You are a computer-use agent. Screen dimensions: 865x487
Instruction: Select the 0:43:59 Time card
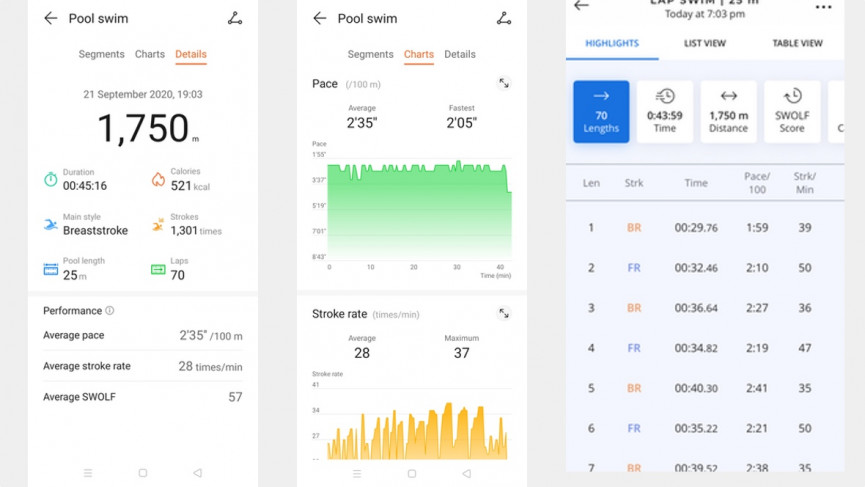(665, 111)
